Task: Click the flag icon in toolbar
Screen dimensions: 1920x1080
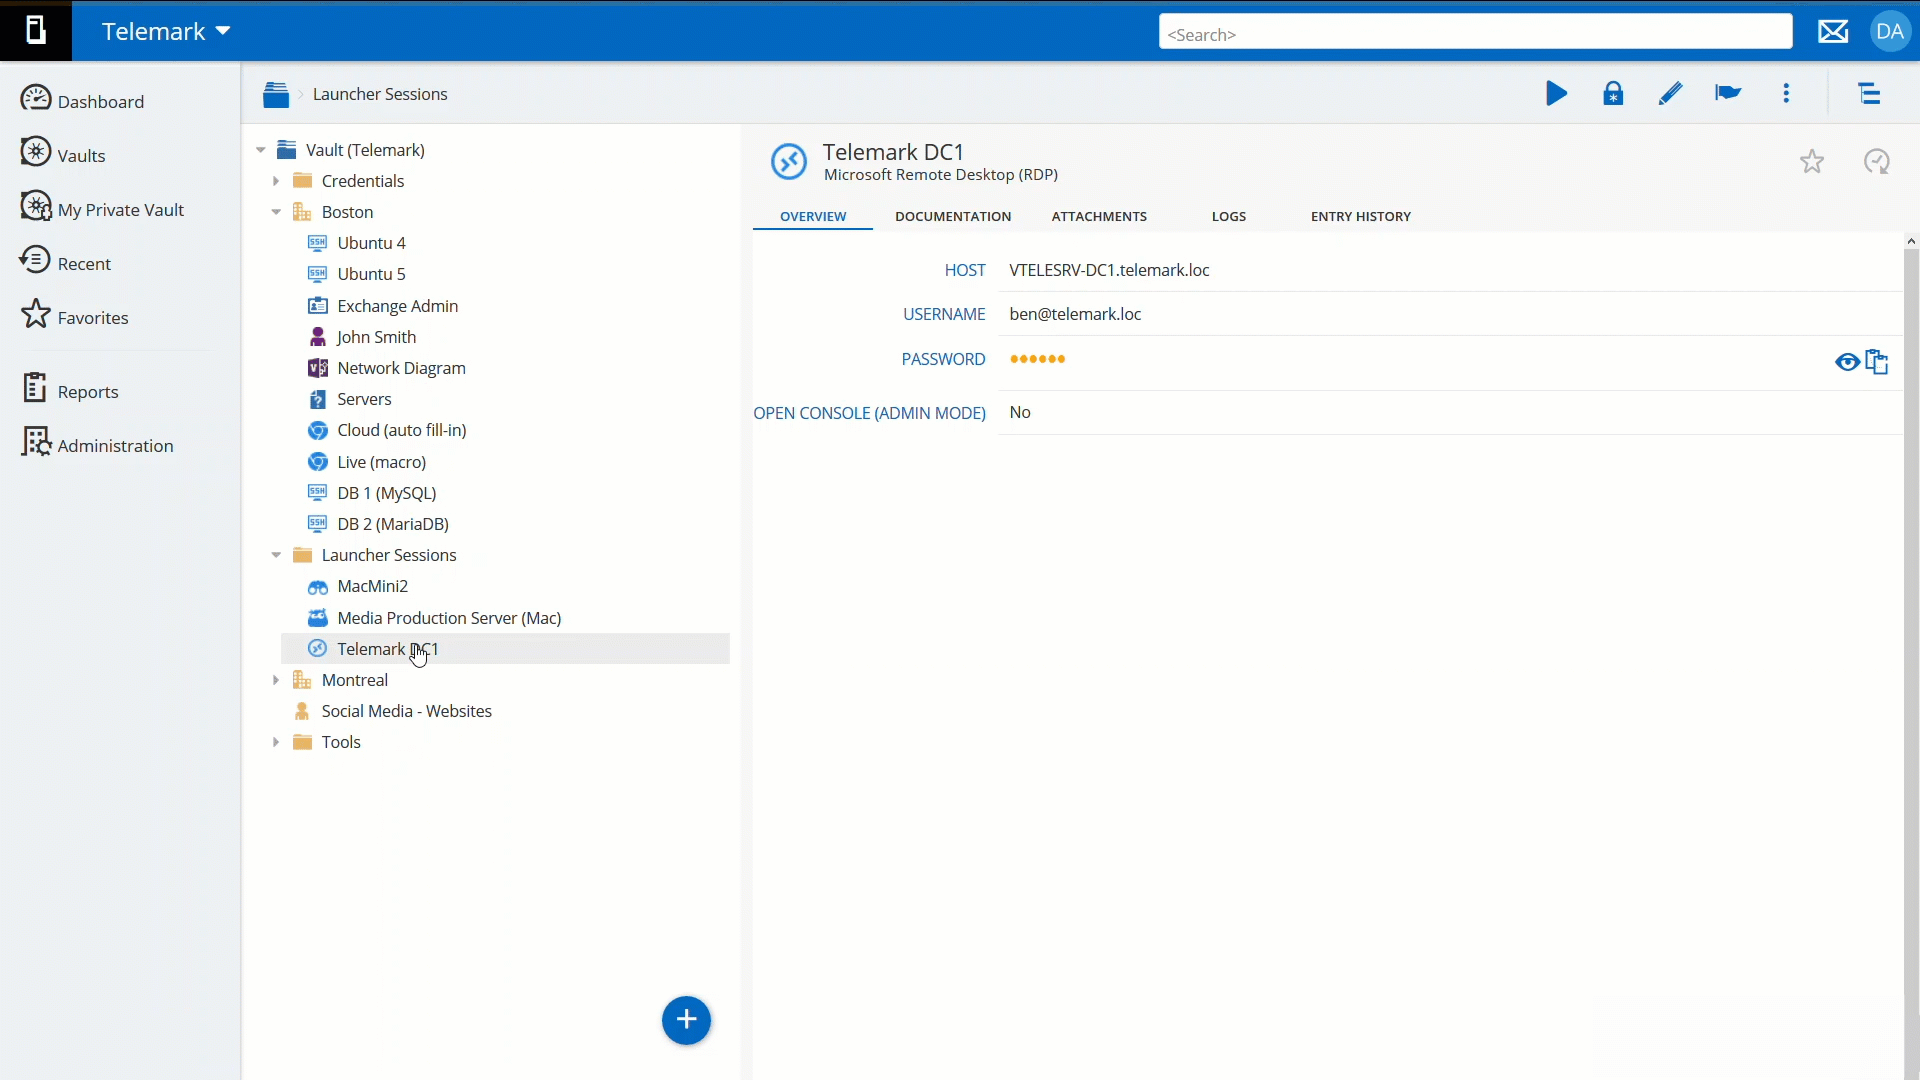Action: [x=1728, y=94]
